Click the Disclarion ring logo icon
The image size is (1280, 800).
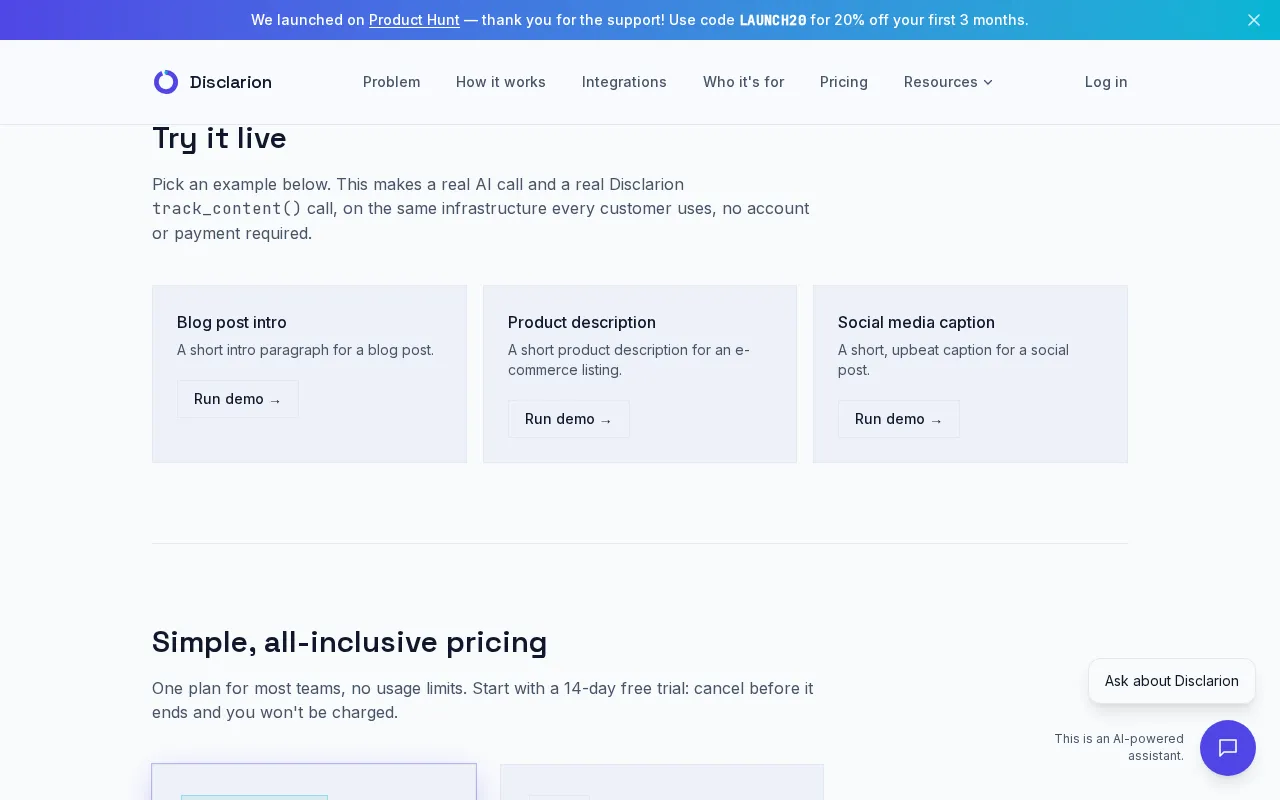click(x=166, y=82)
